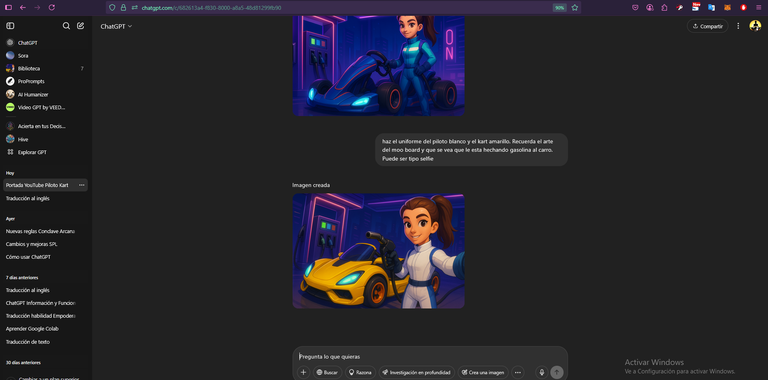The image size is (768, 380).
Task: Open chat search with the magnifier icon
Action: pyautogui.click(x=66, y=26)
